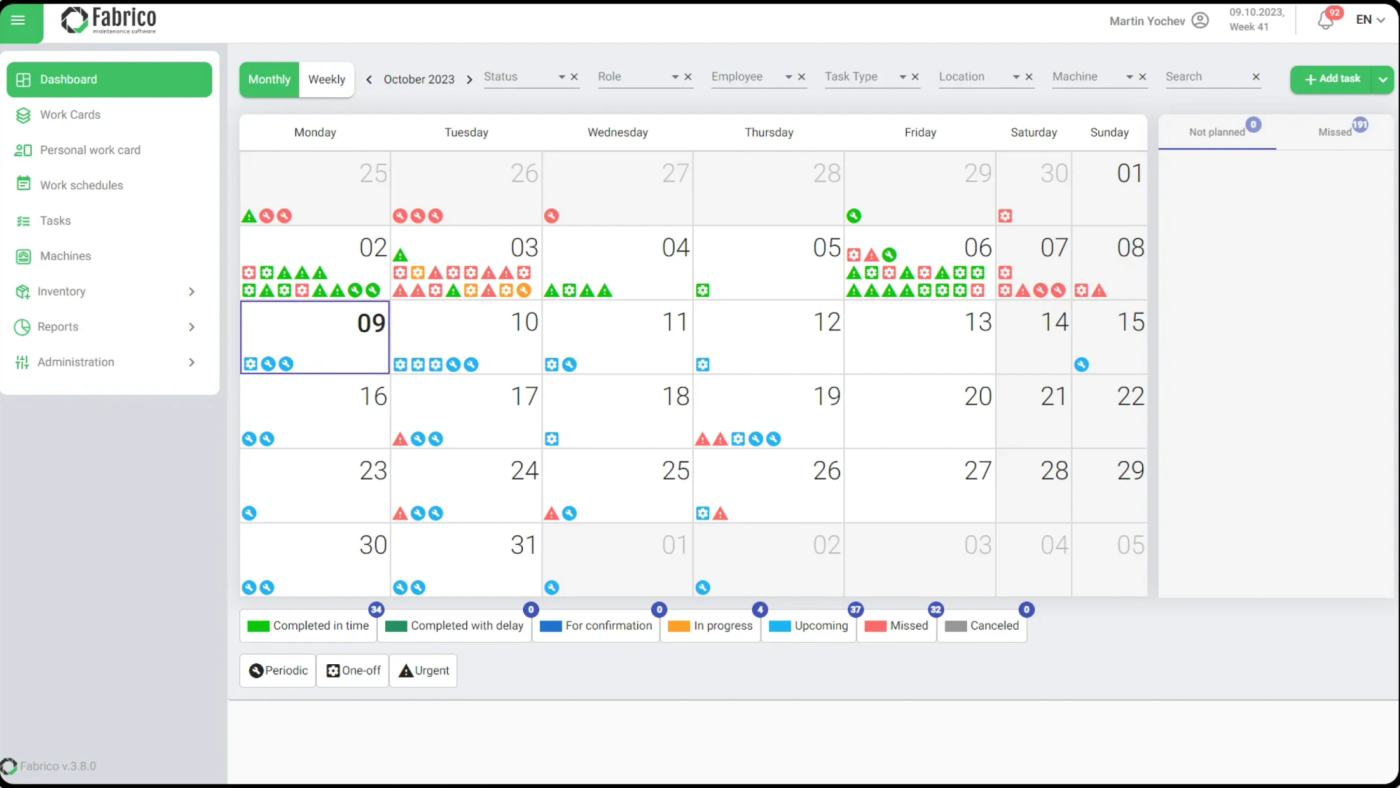This screenshot has width=1400, height=788.
Task: Expand the Administration submenu chevron
Action: (191, 362)
